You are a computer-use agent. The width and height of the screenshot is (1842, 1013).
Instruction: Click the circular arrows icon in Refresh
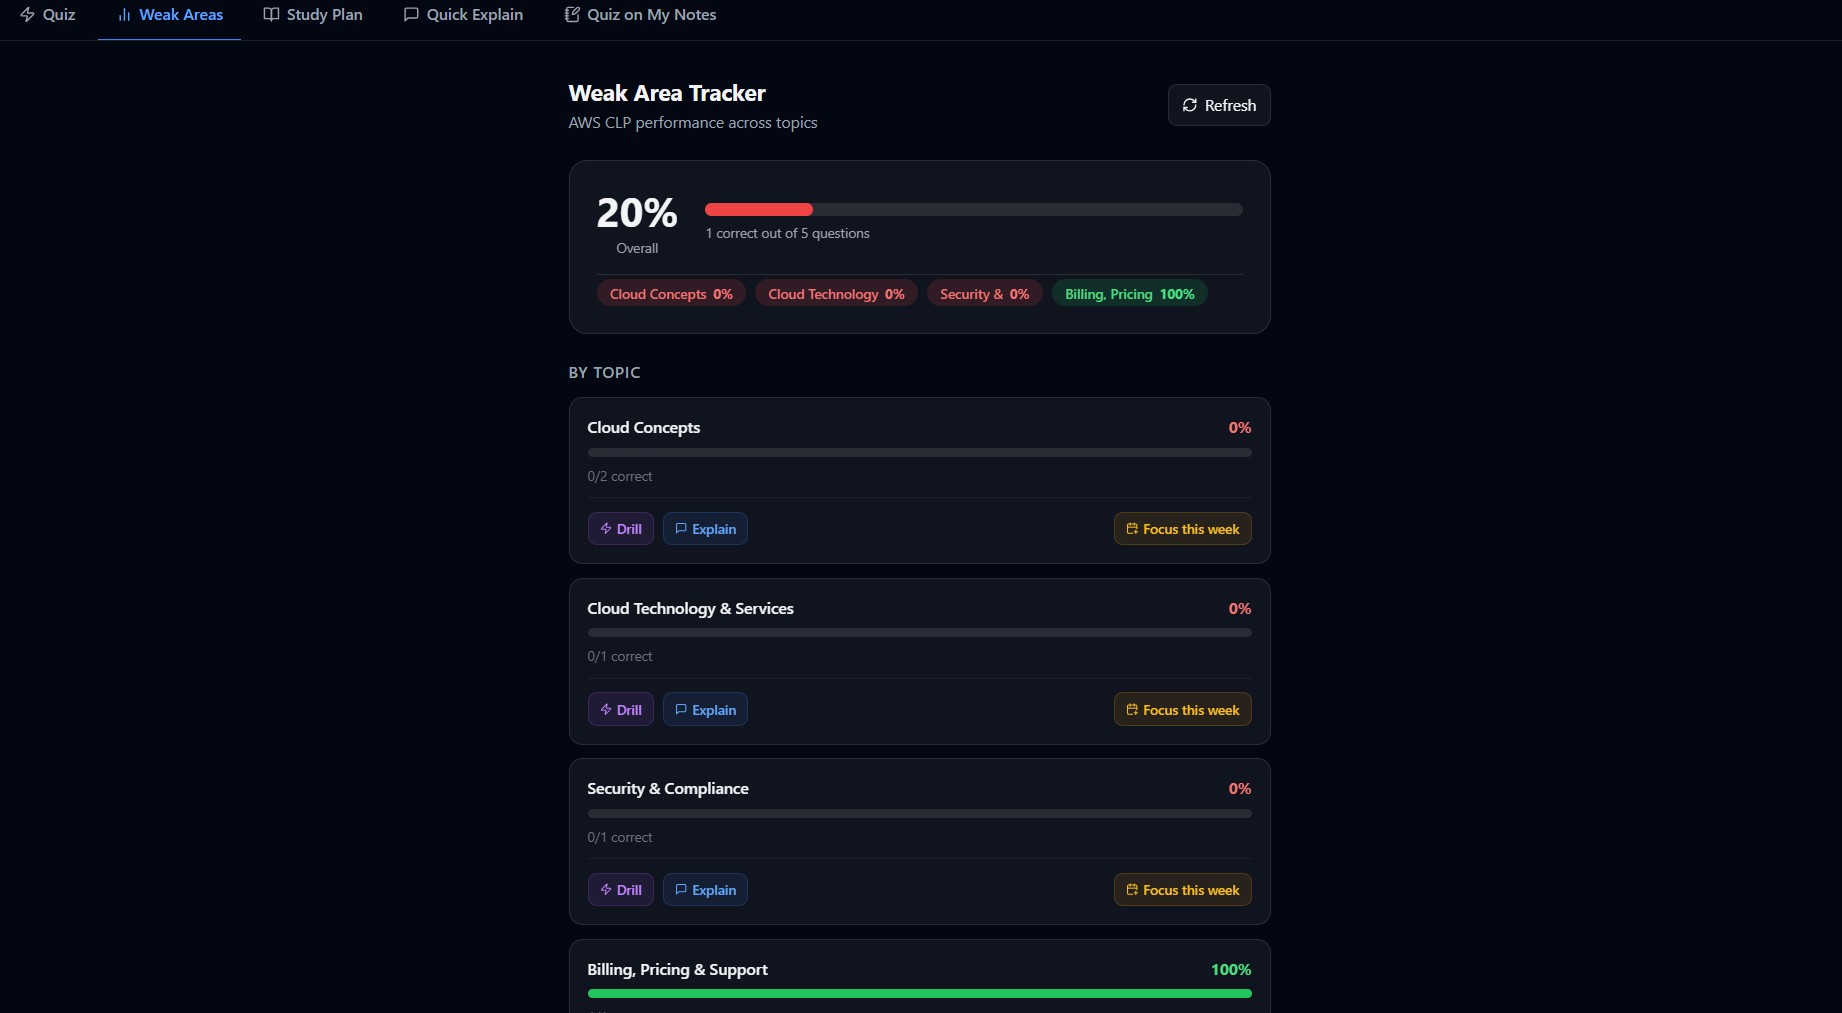point(1190,105)
